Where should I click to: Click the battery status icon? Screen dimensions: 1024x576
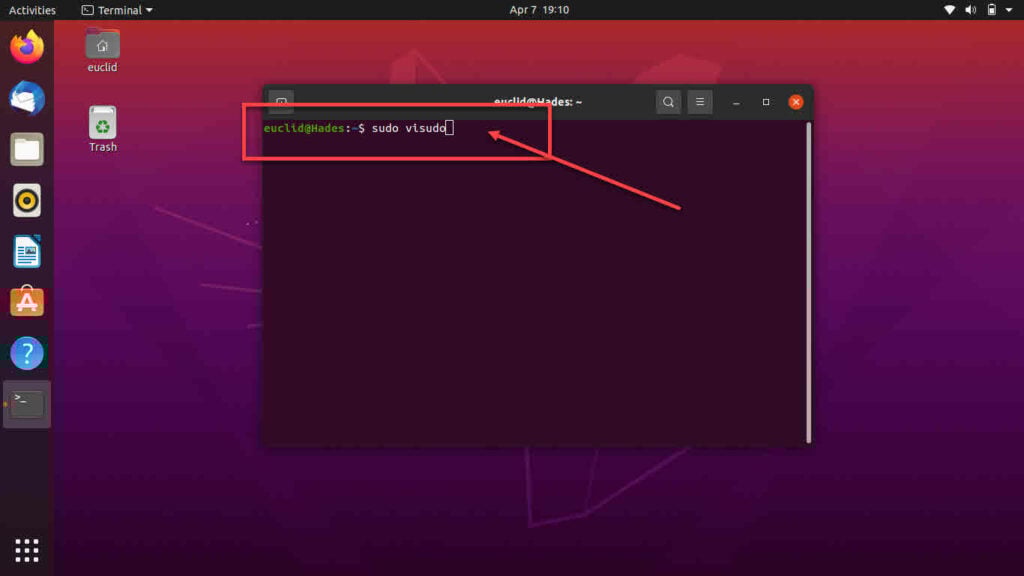[991, 10]
